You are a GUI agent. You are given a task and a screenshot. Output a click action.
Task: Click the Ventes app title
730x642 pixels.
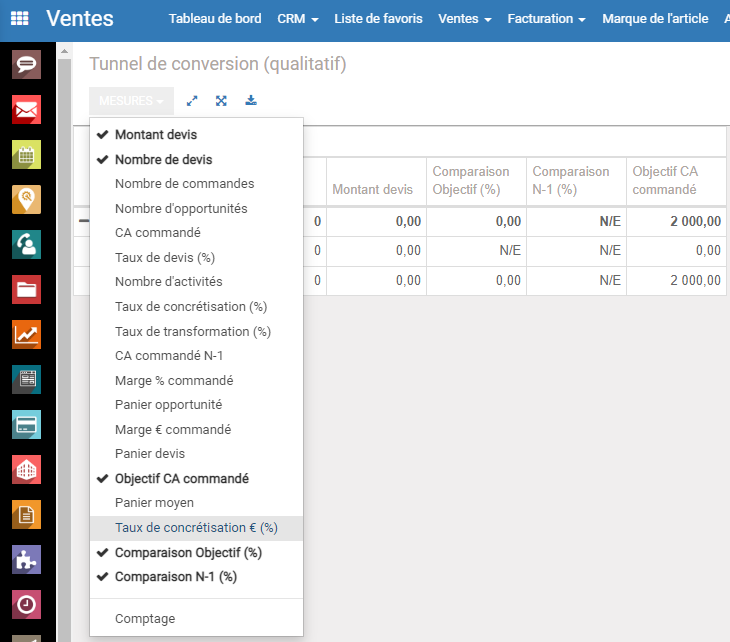click(80, 19)
